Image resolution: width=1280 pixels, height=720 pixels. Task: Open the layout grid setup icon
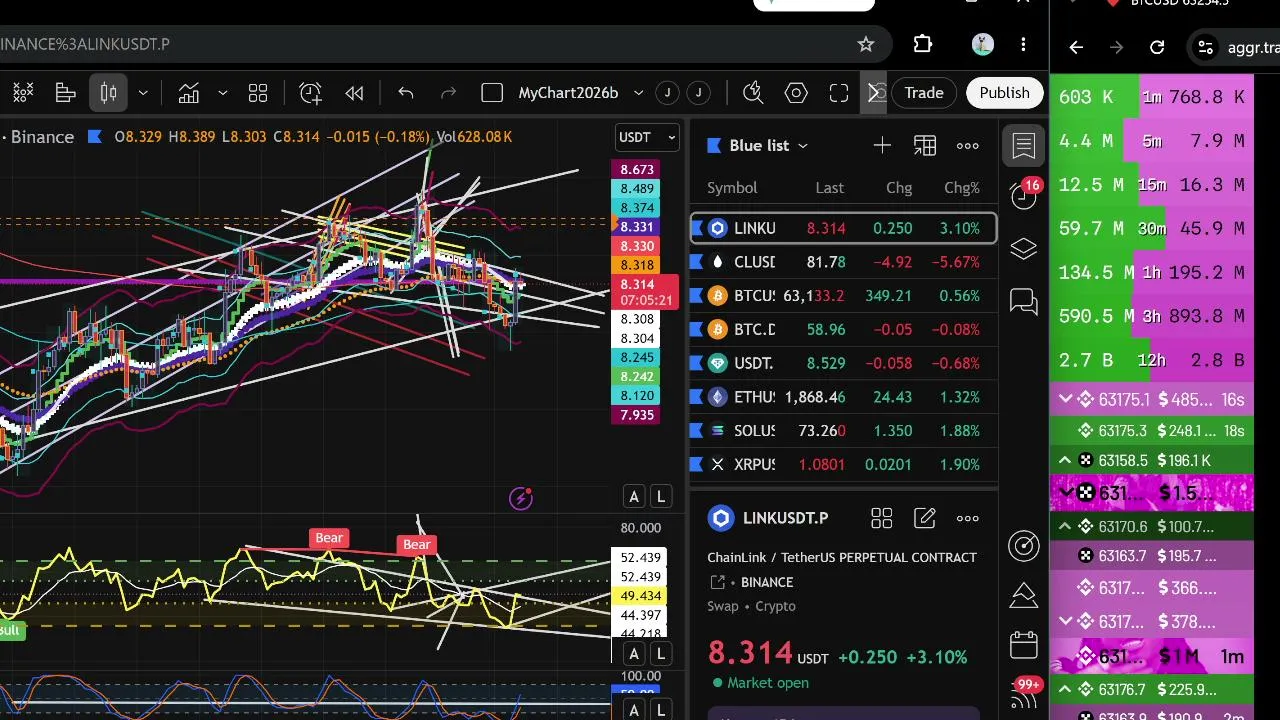pyautogui.click(x=258, y=93)
